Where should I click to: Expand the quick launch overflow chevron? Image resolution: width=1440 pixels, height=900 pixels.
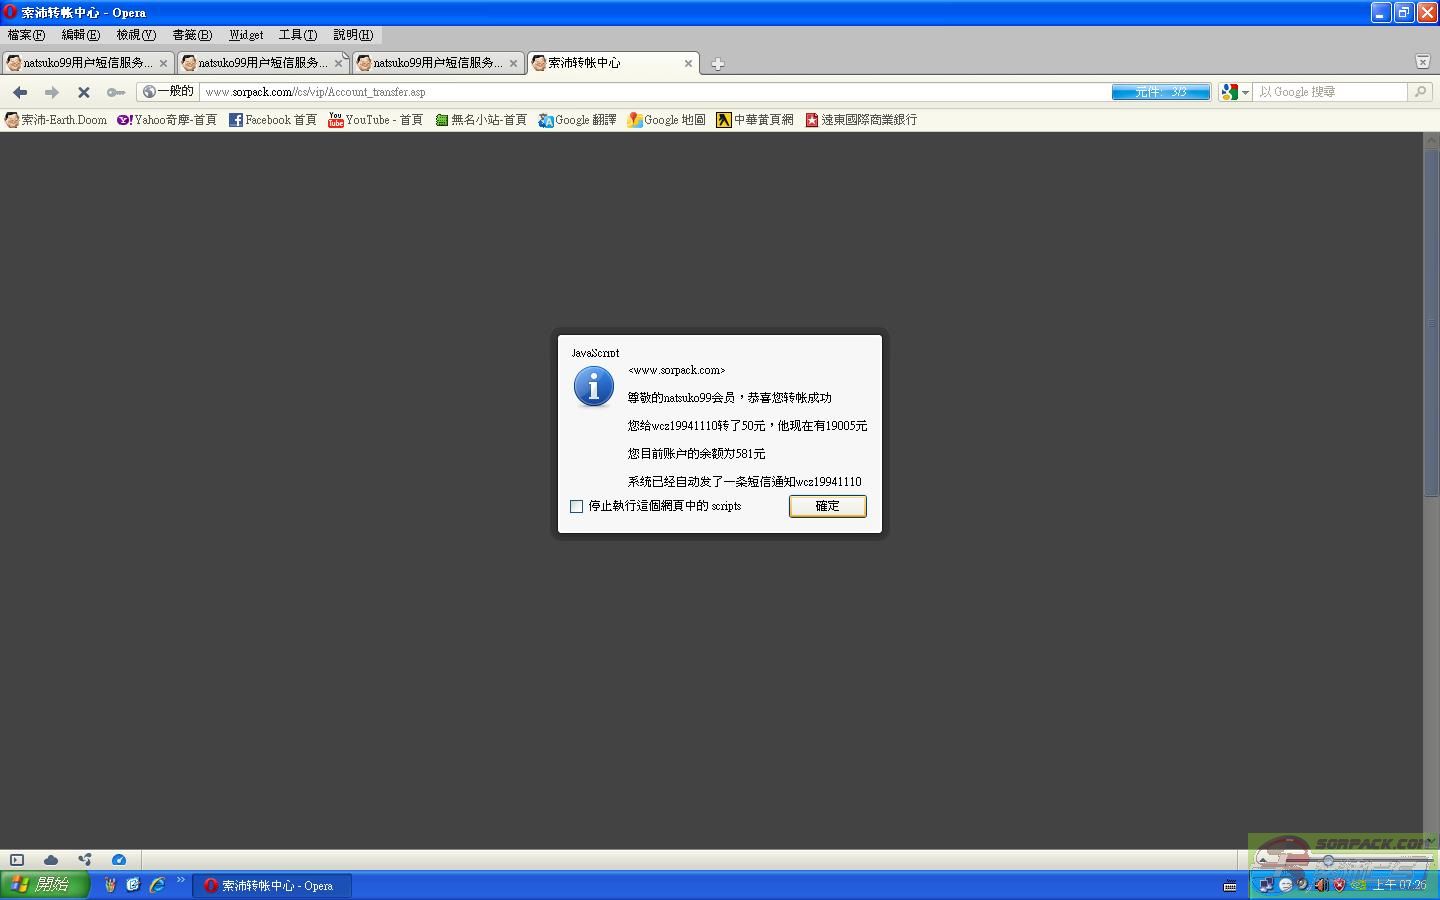181,881
